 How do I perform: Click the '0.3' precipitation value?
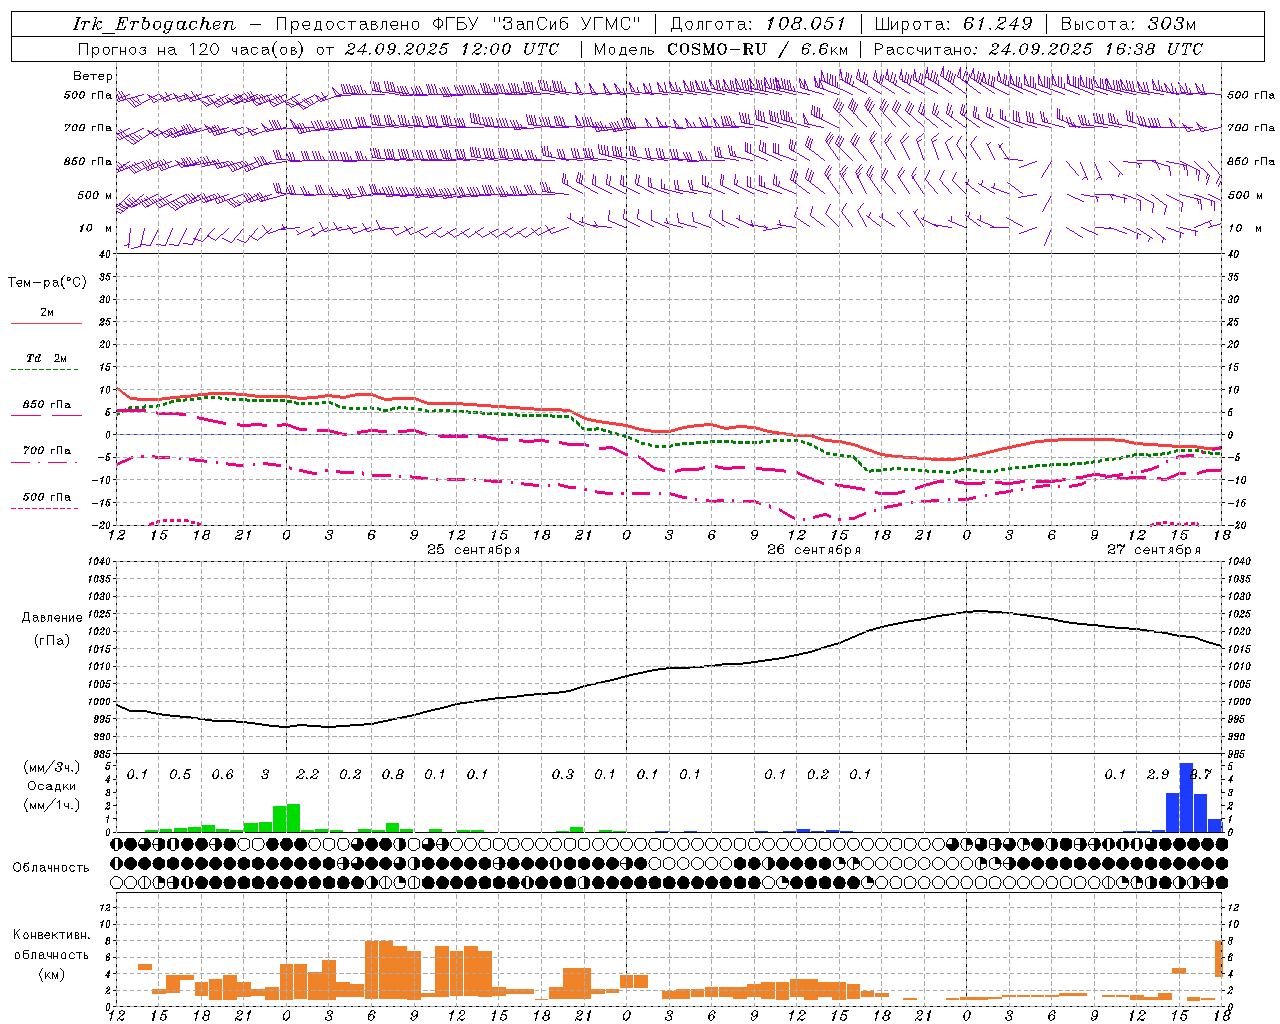click(x=563, y=775)
